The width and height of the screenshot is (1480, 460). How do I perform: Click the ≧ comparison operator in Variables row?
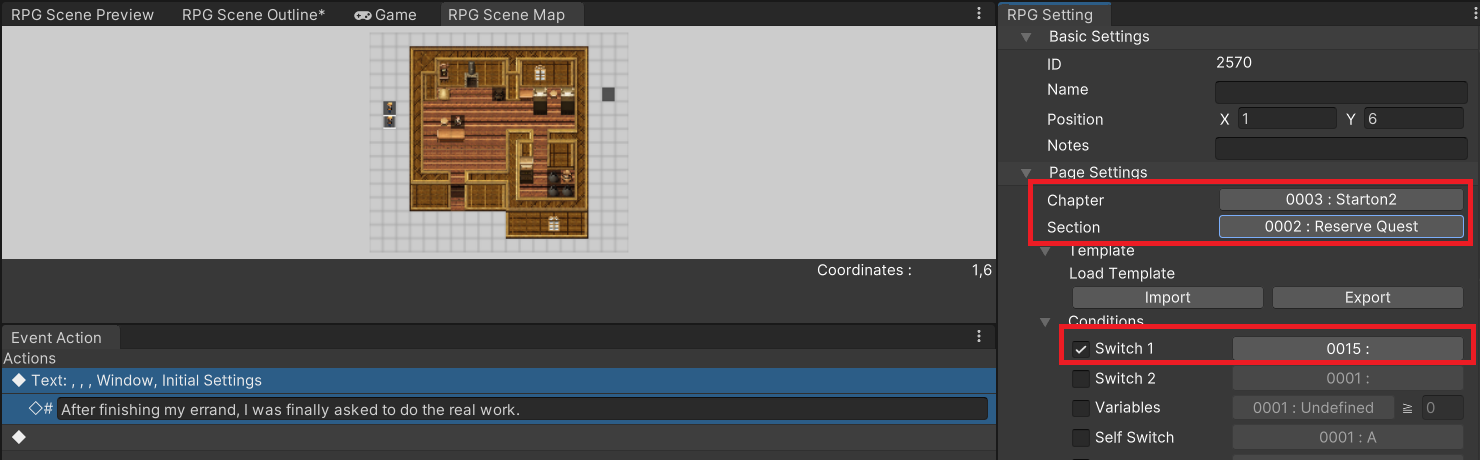1406,408
